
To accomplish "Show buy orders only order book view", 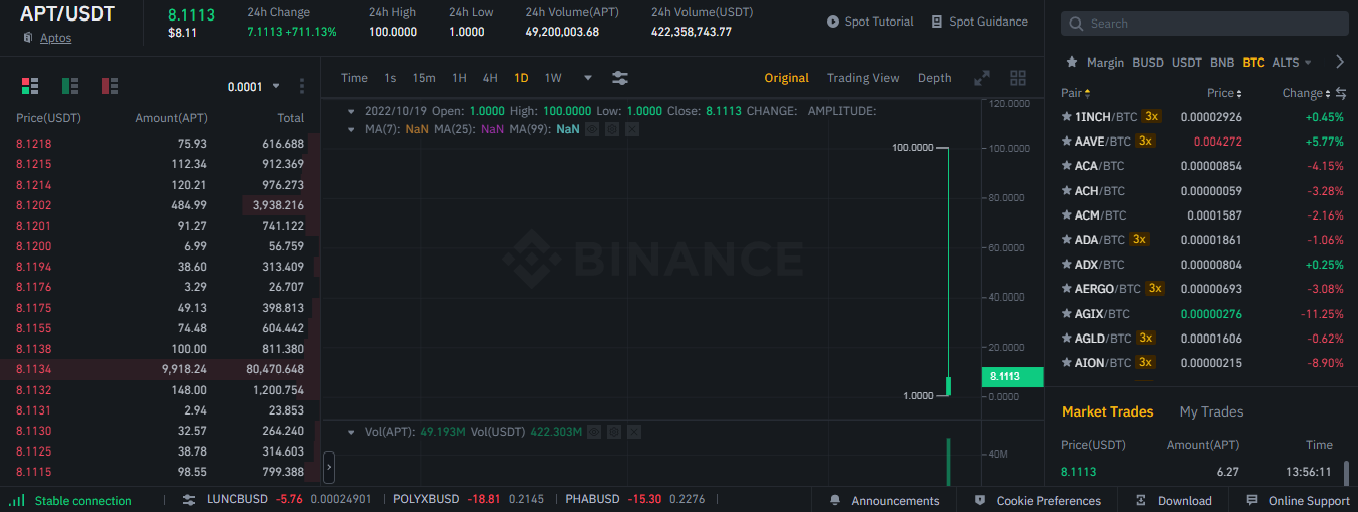I will point(70,86).
